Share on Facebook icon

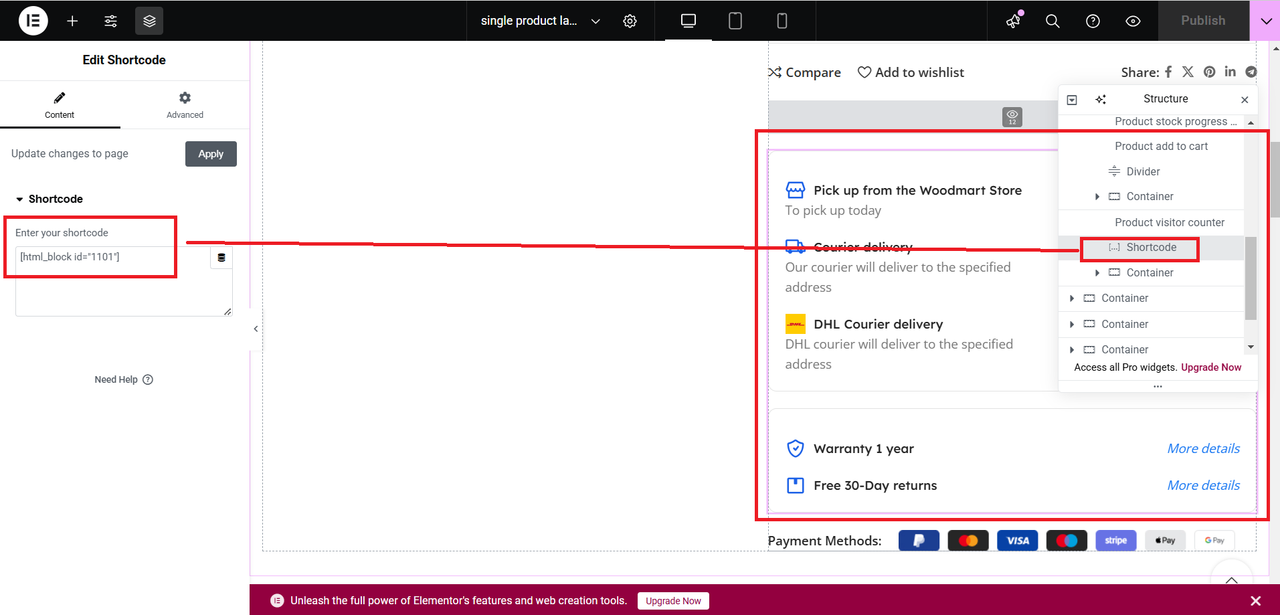tap(1168, 72)
